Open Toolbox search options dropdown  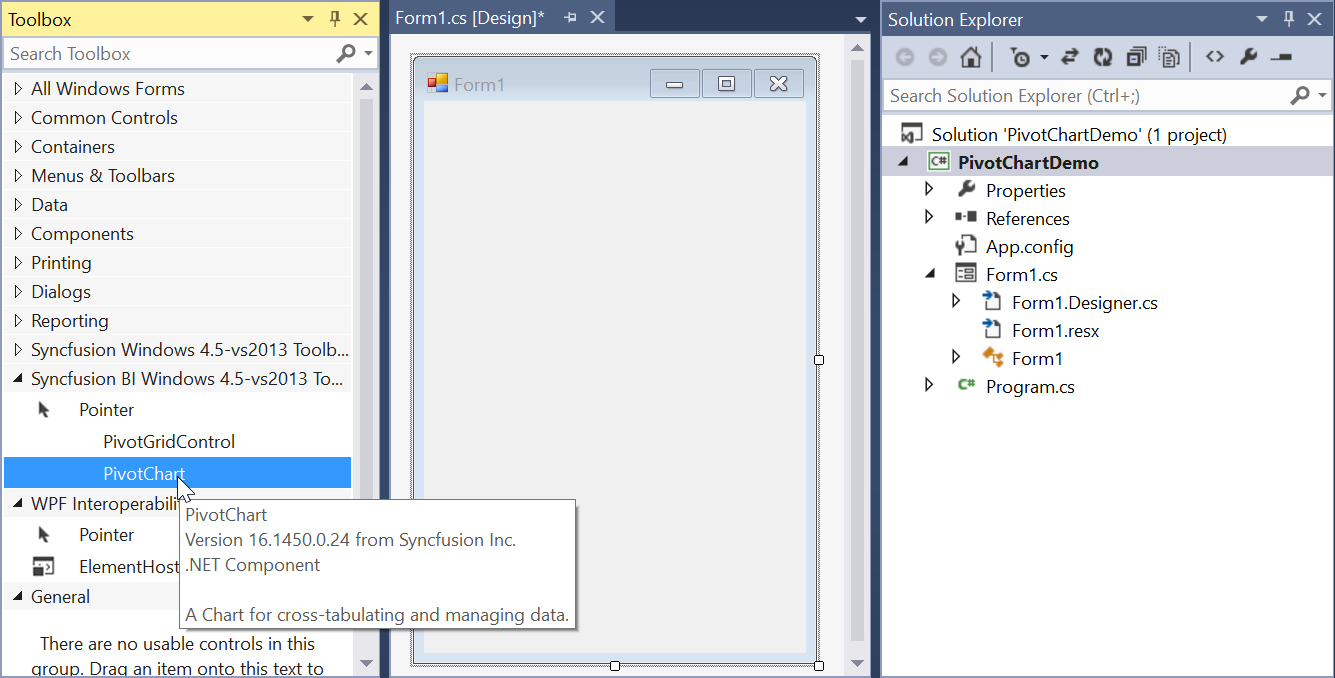(x=369, y=54)
